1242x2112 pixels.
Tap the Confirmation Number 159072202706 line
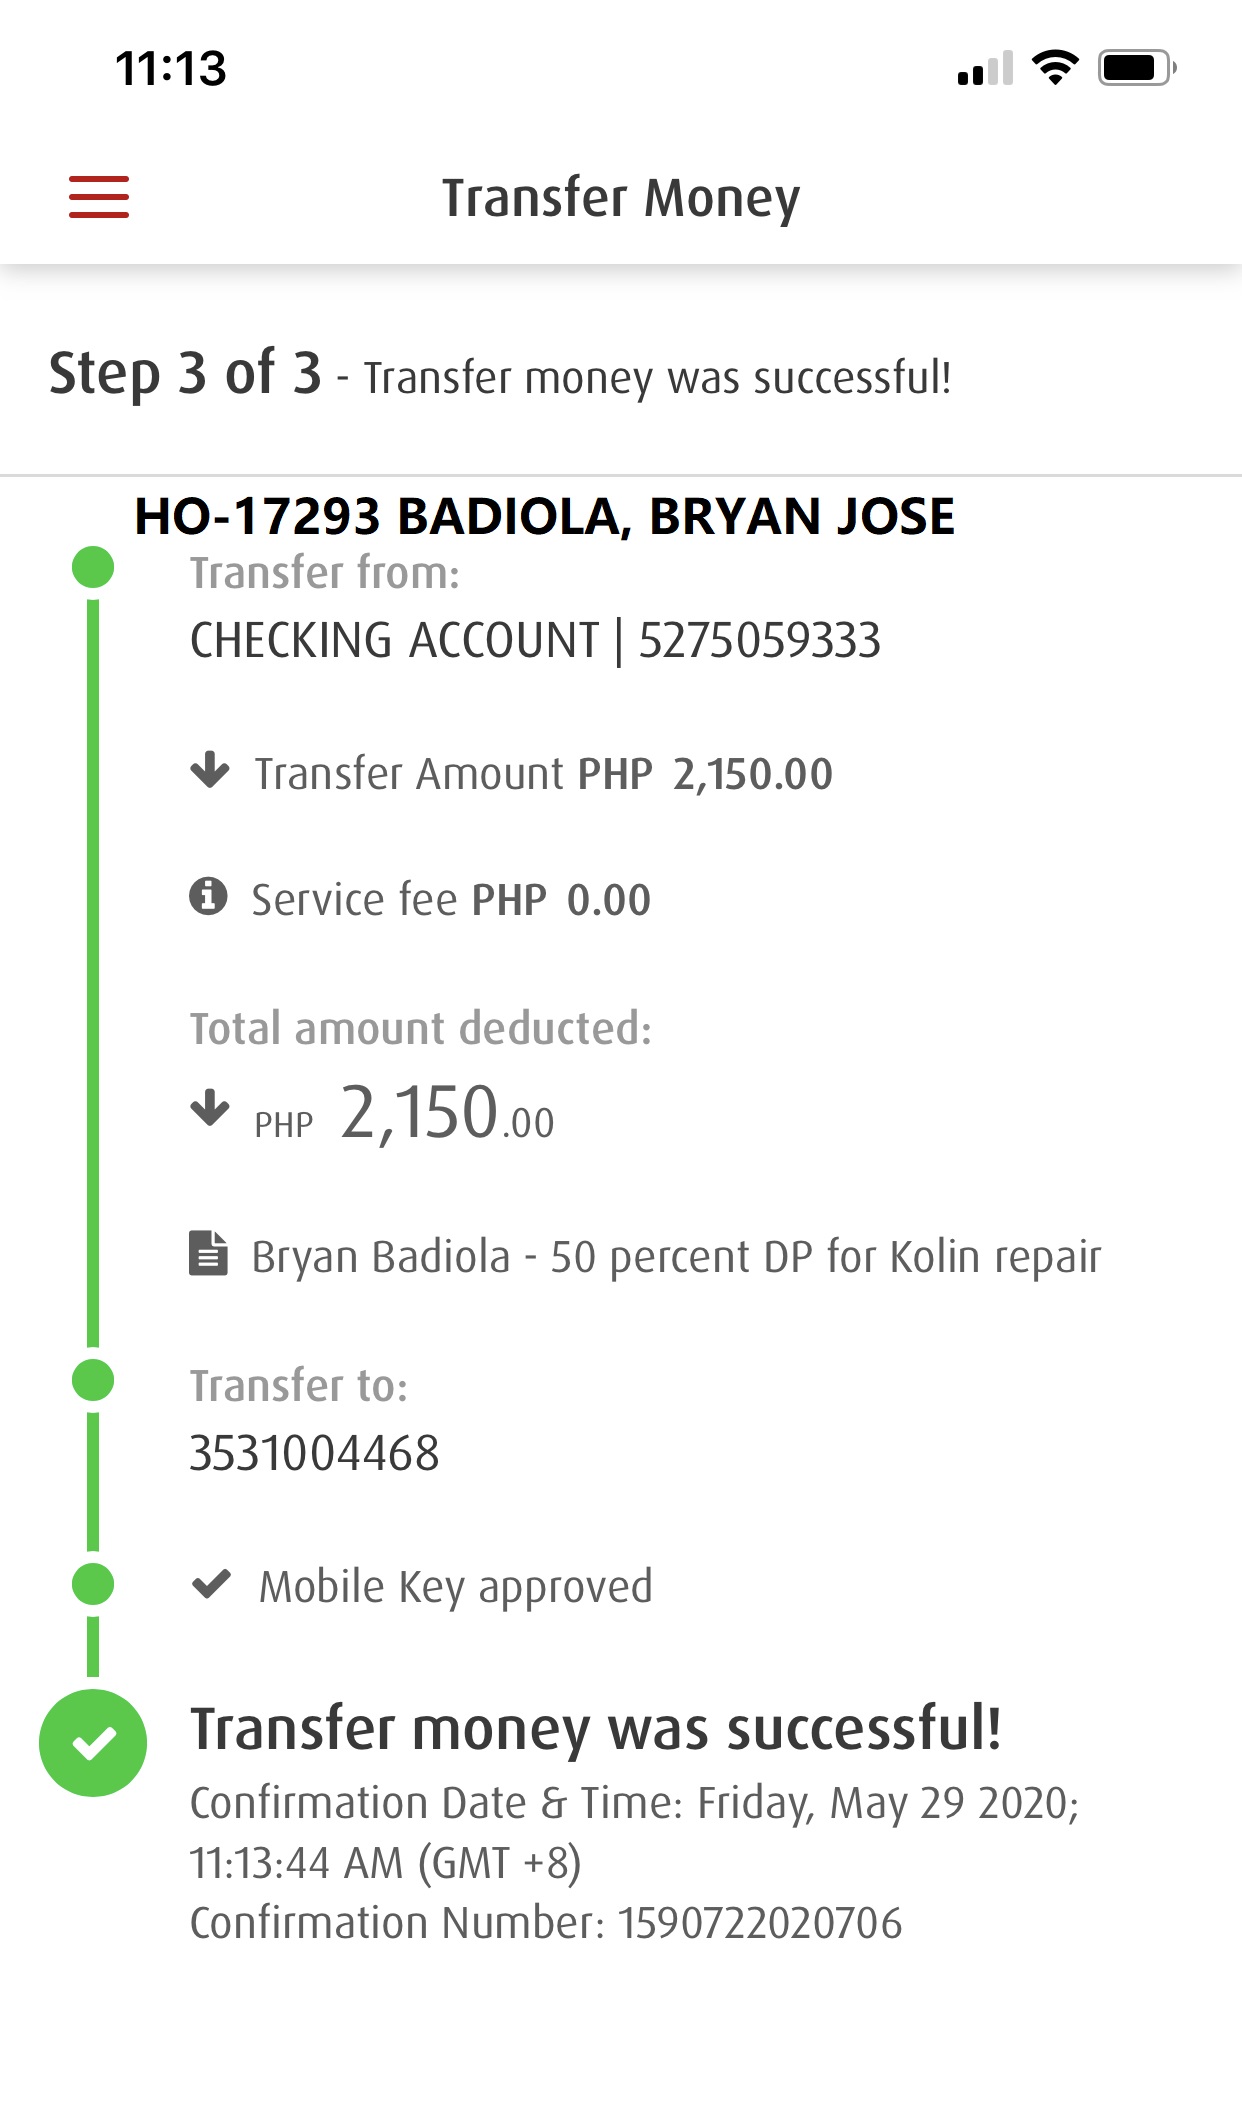[x=546, y=1923]
